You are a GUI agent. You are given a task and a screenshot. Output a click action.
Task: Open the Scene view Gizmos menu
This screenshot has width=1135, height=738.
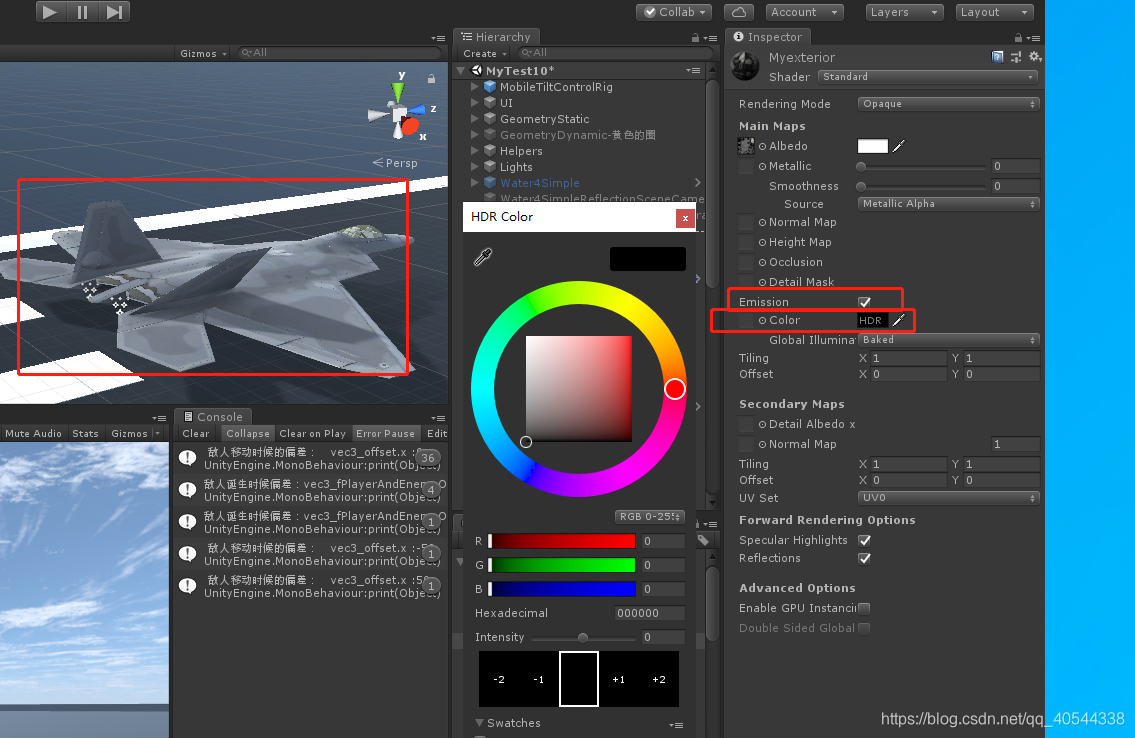pyautogui.click(x=203, y=54)
